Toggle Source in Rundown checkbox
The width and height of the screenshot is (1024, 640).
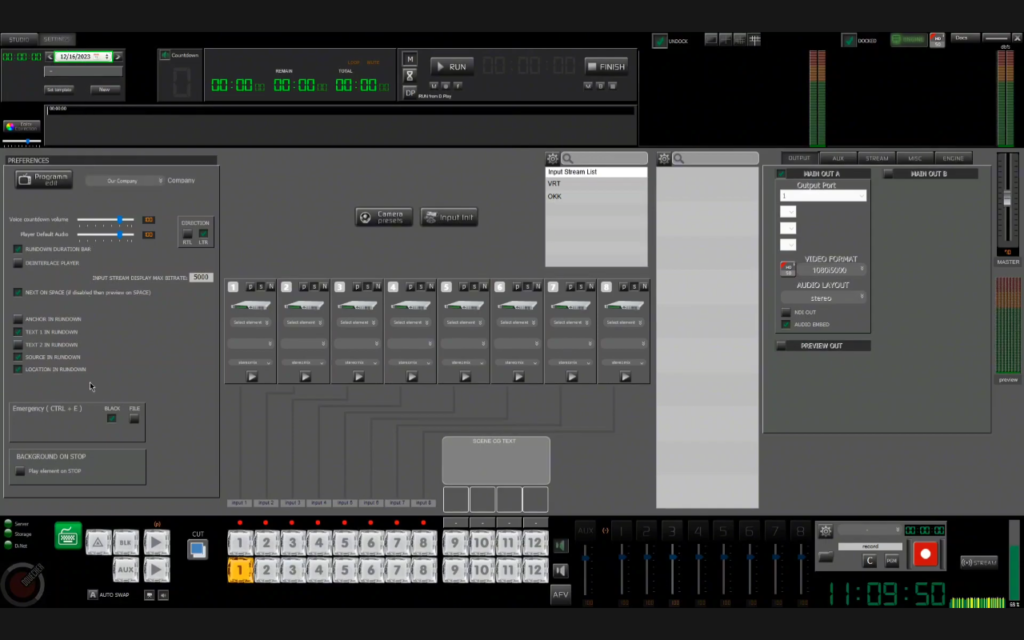[x=18, y=357]
